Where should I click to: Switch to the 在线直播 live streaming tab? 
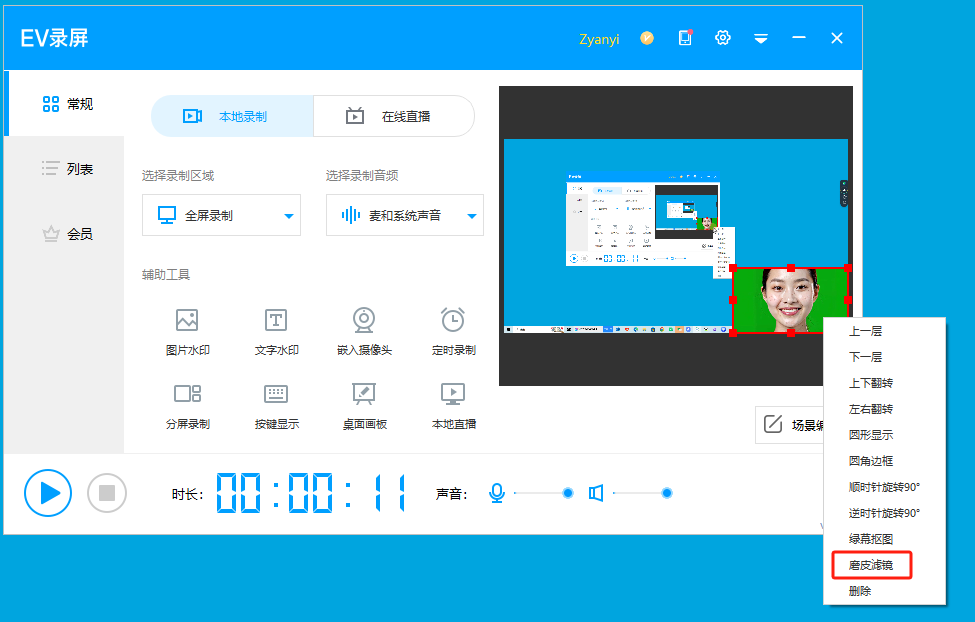[x=393, y=116]
